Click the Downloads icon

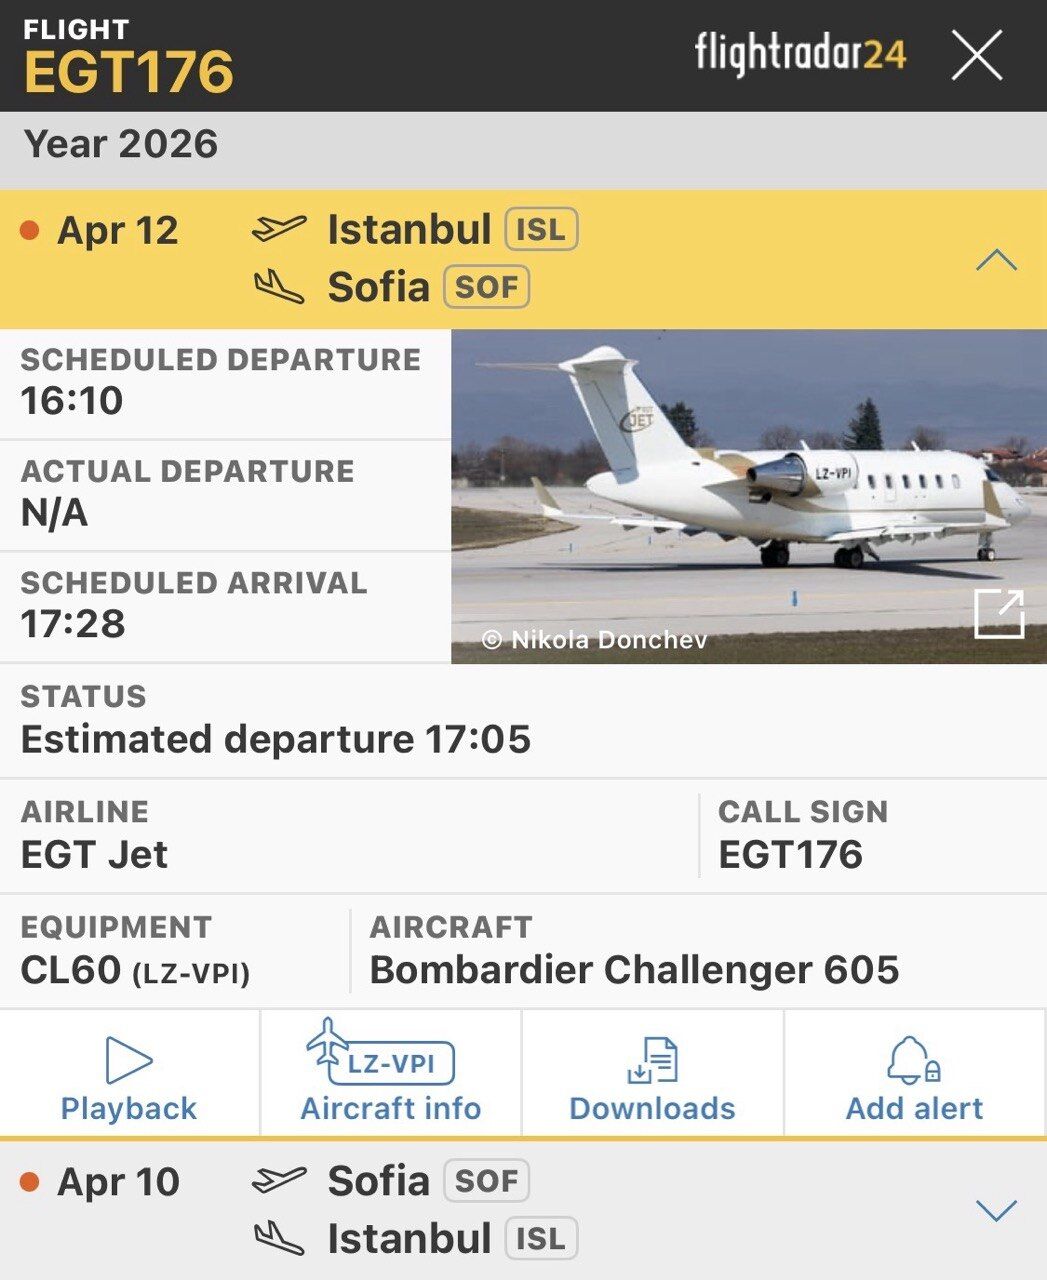[652, 1062]
